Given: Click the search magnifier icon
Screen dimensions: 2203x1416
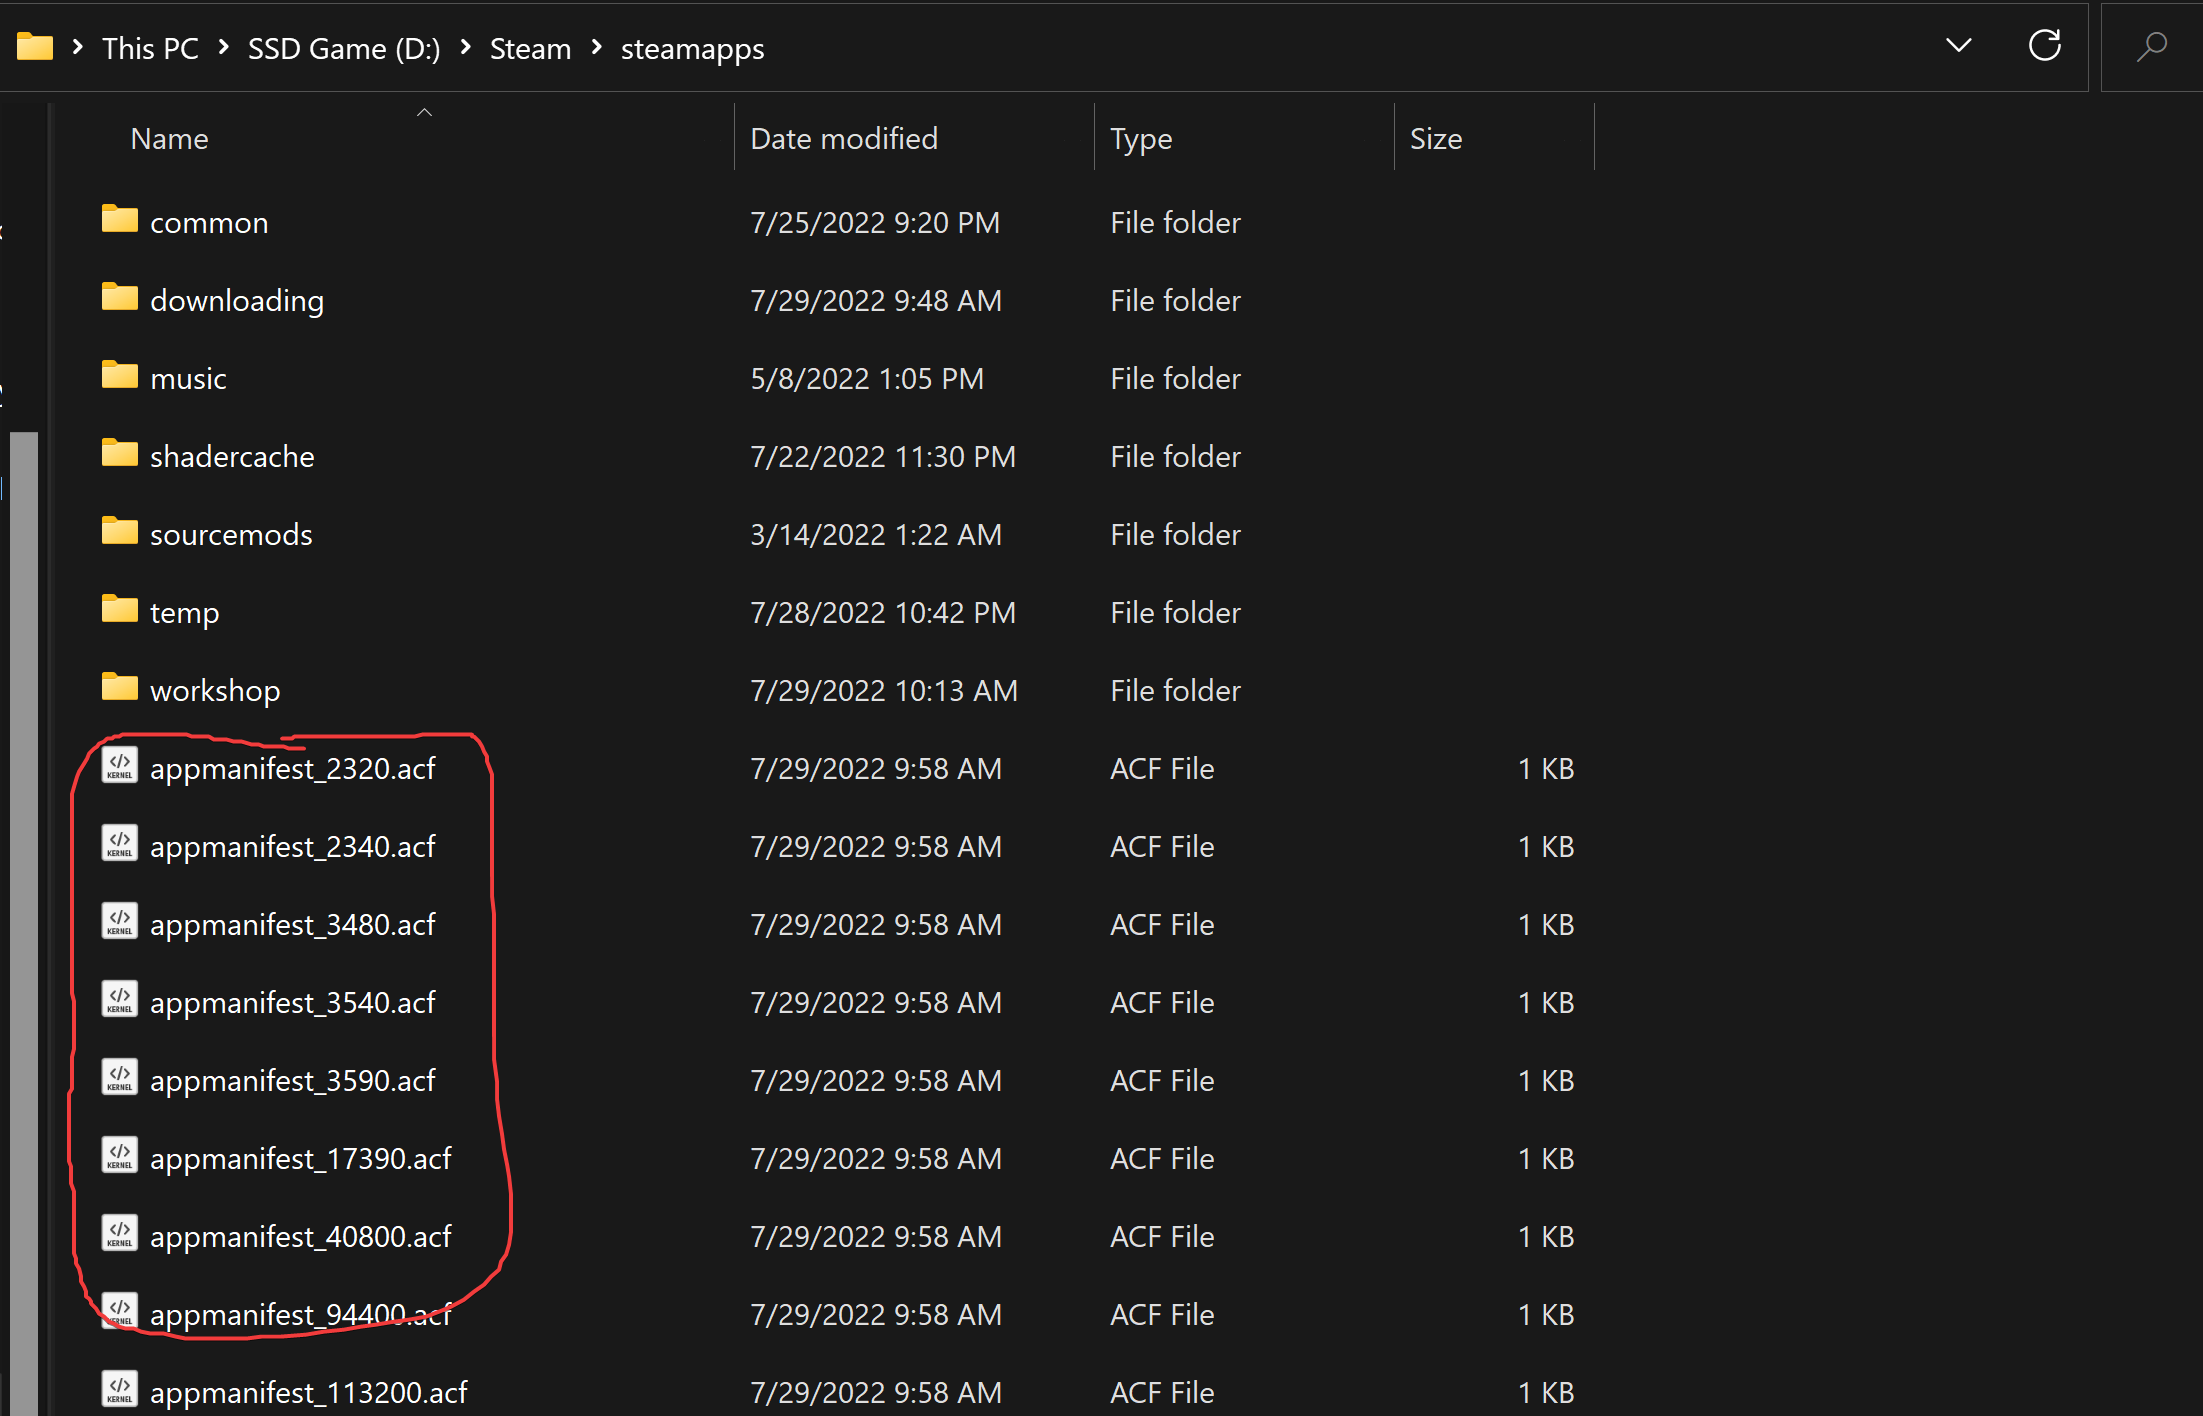Looking at the screenshot, I should point(2151,46).
